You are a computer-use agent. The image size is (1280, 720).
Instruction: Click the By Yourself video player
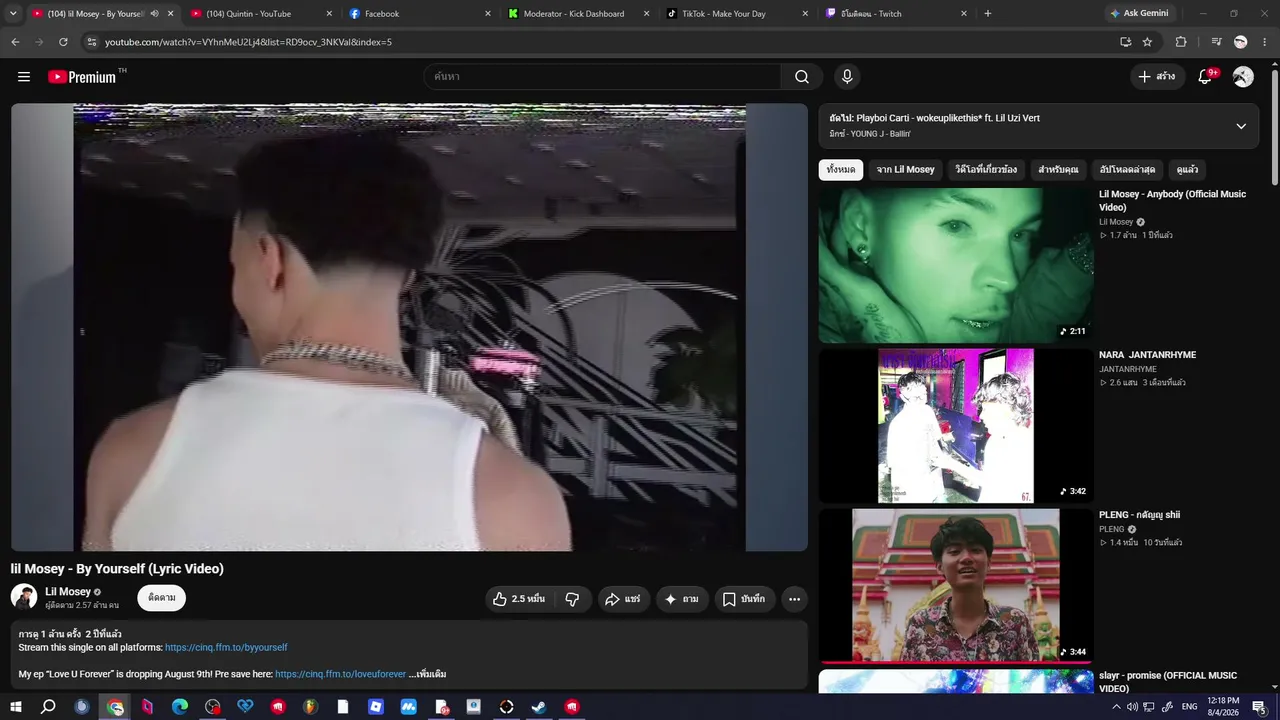tap(409, 327)
